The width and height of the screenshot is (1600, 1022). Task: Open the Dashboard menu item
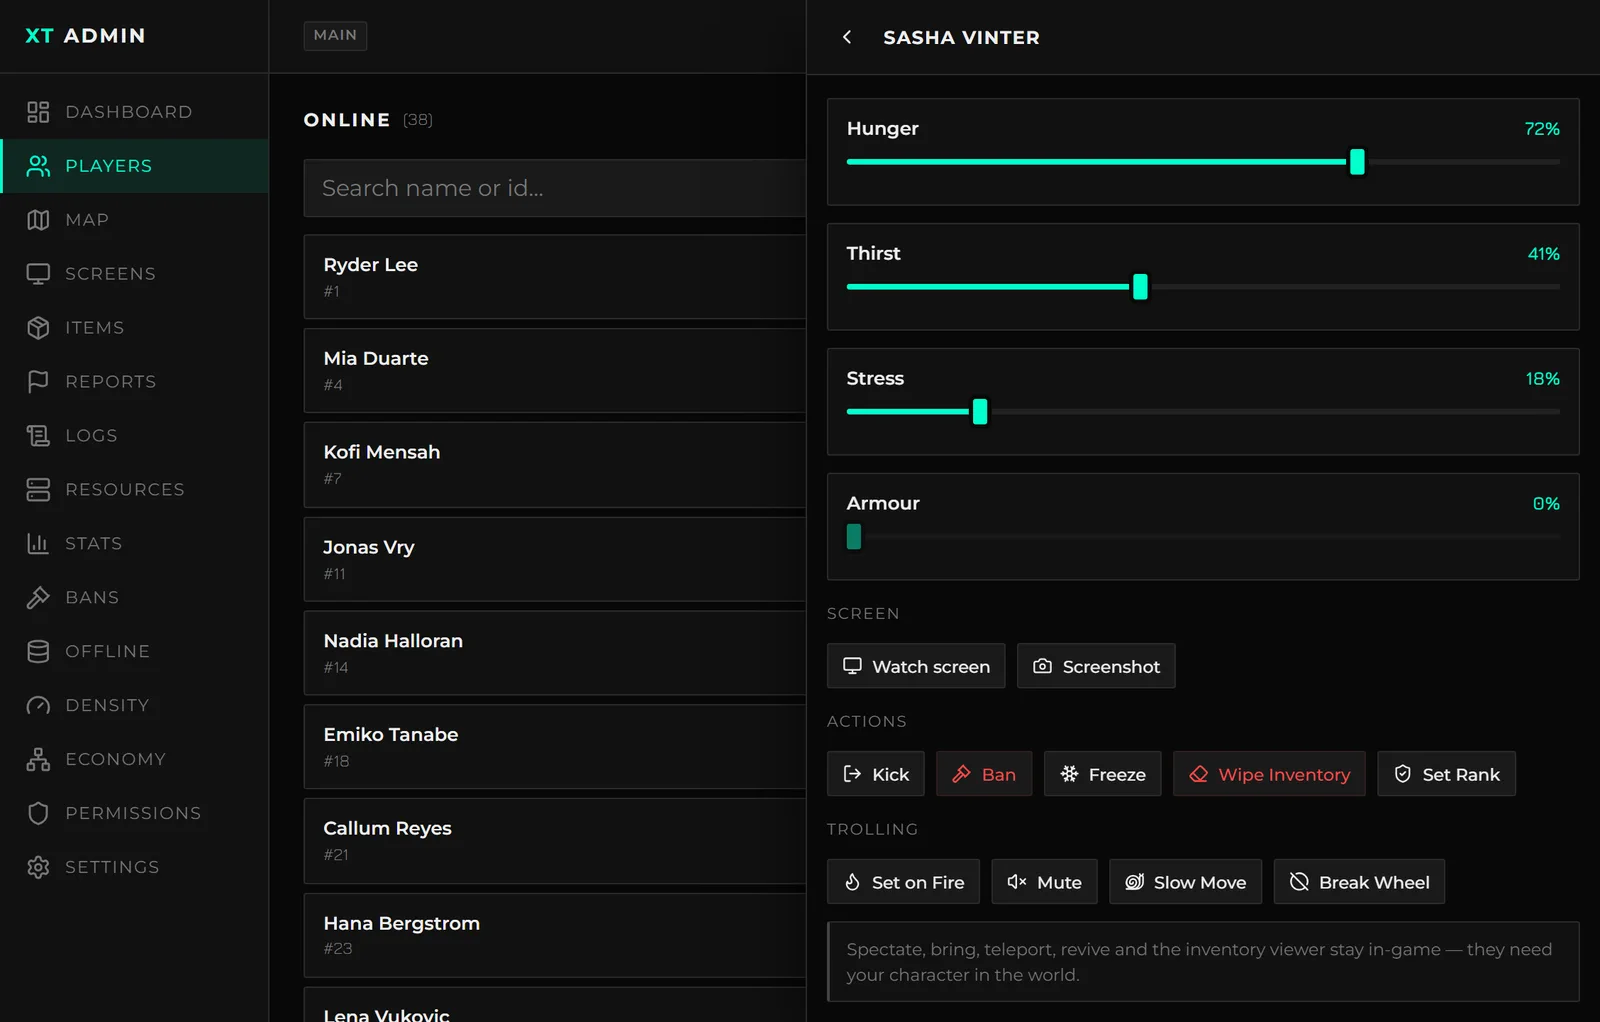point(134,112)
